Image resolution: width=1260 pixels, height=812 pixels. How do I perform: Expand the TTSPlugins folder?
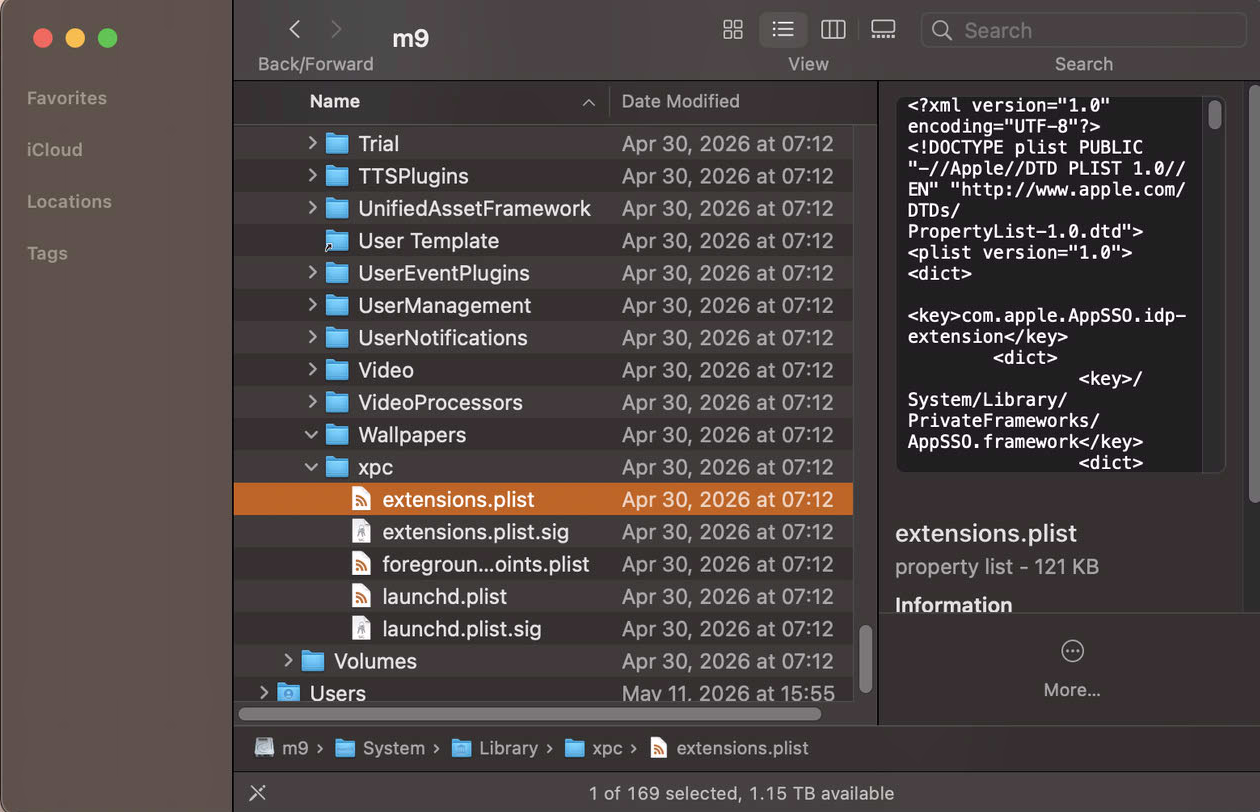click(312, 176)
